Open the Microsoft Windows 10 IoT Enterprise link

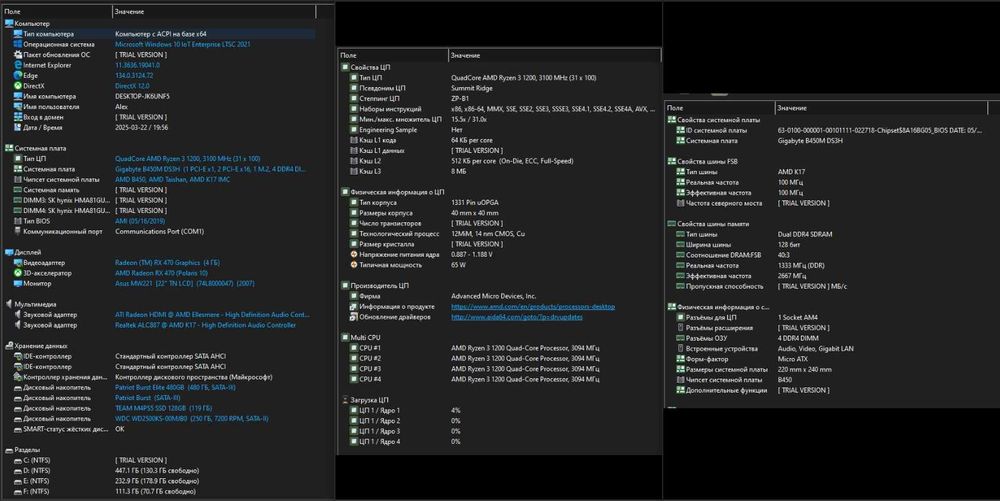tap(182, 45)
